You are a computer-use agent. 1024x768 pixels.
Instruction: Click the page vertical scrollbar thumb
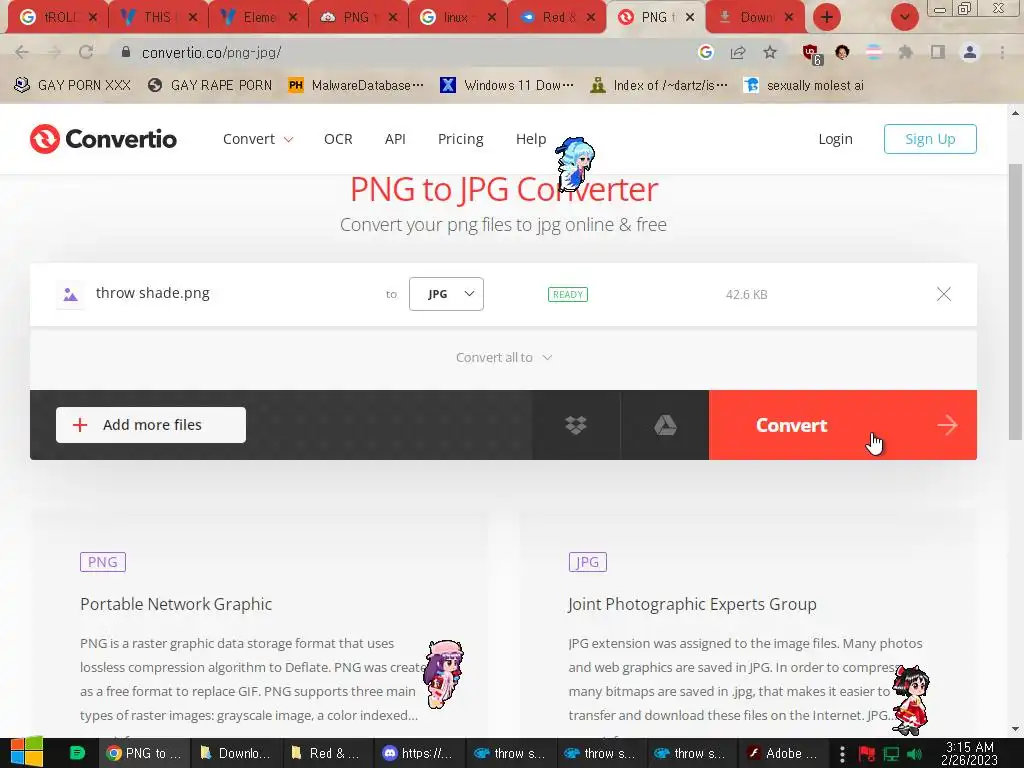pos(1015,302)
